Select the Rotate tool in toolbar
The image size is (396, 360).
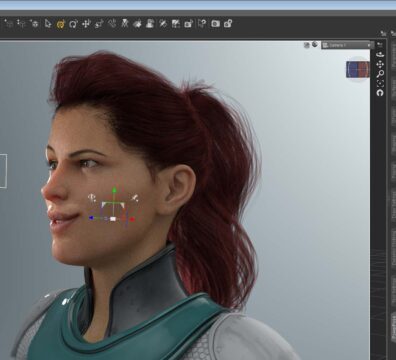[73, 24]
